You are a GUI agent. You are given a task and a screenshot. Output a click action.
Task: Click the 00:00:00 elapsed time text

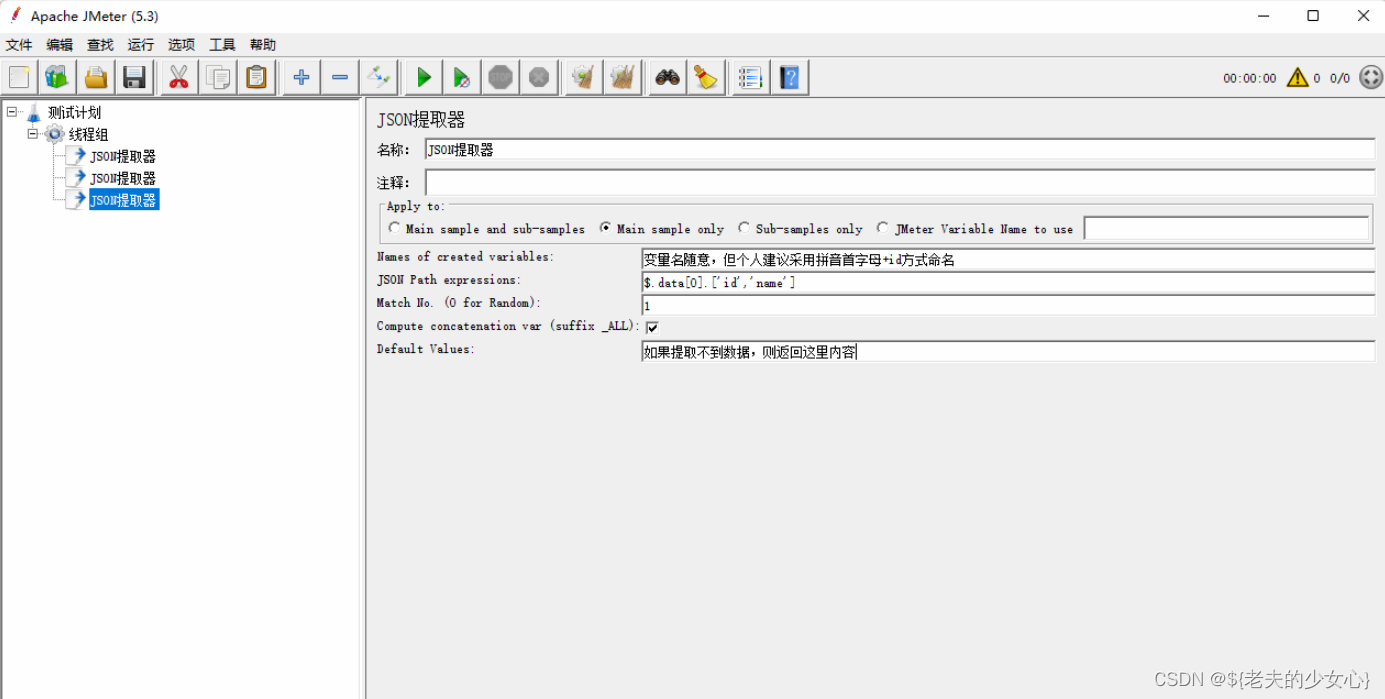point(1249,78)
